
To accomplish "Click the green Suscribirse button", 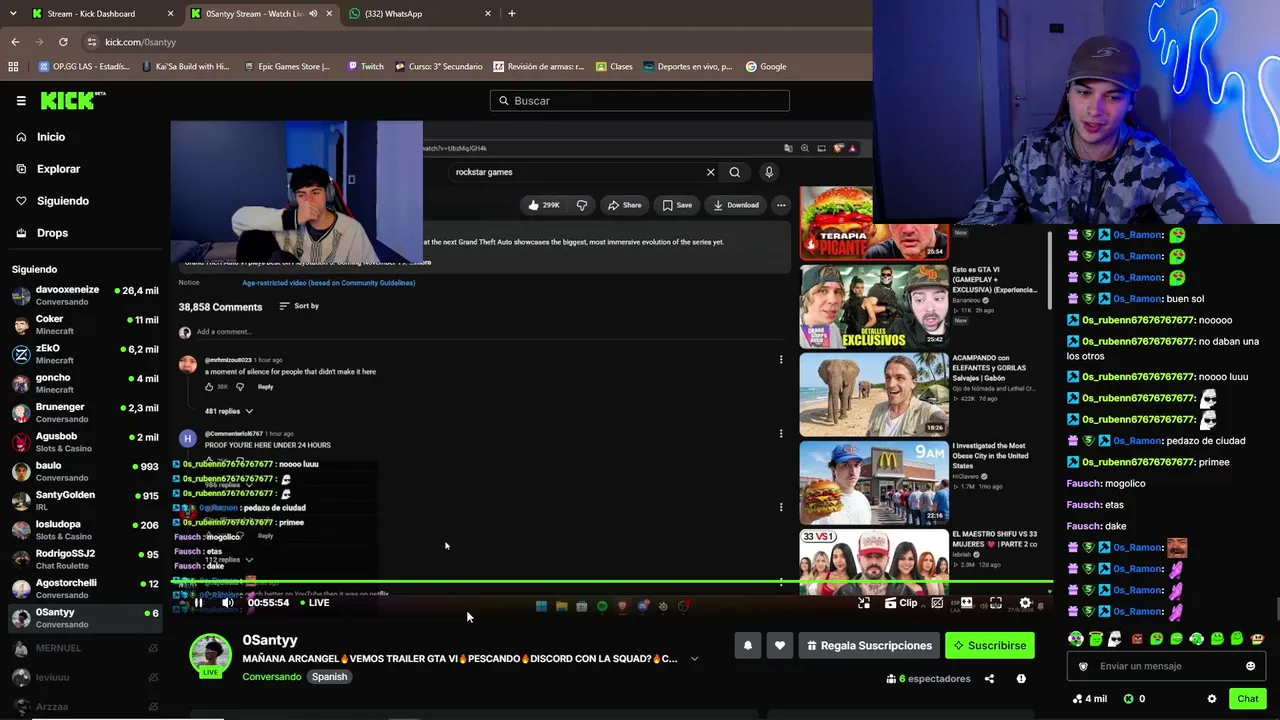I will 990,645.
